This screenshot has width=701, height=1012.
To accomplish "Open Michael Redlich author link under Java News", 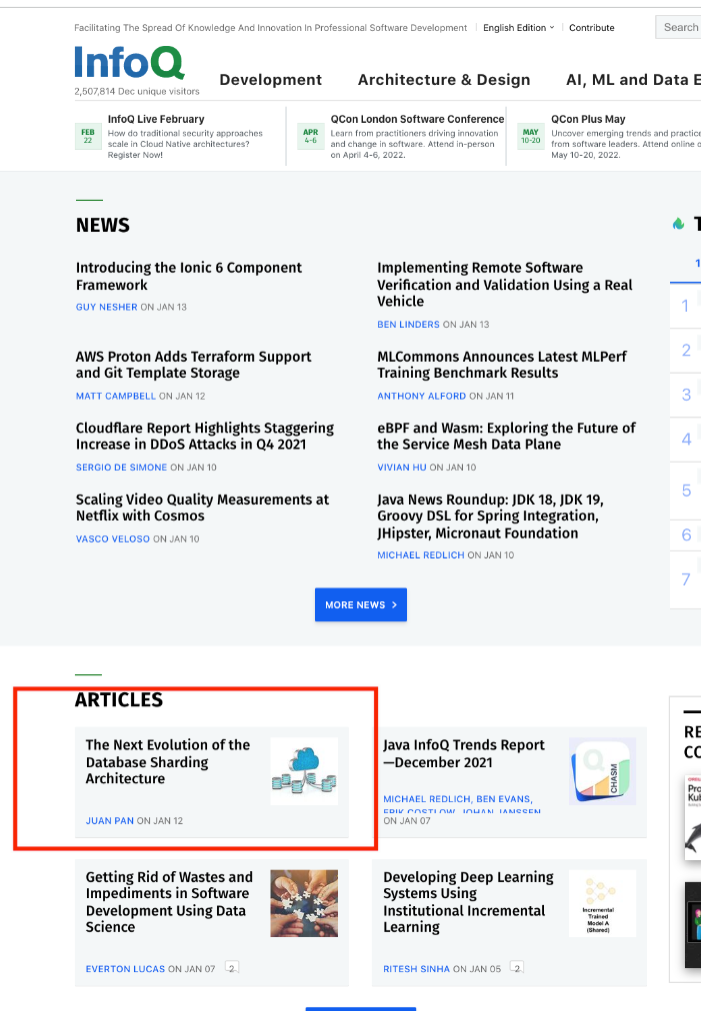I will [421, 555].
